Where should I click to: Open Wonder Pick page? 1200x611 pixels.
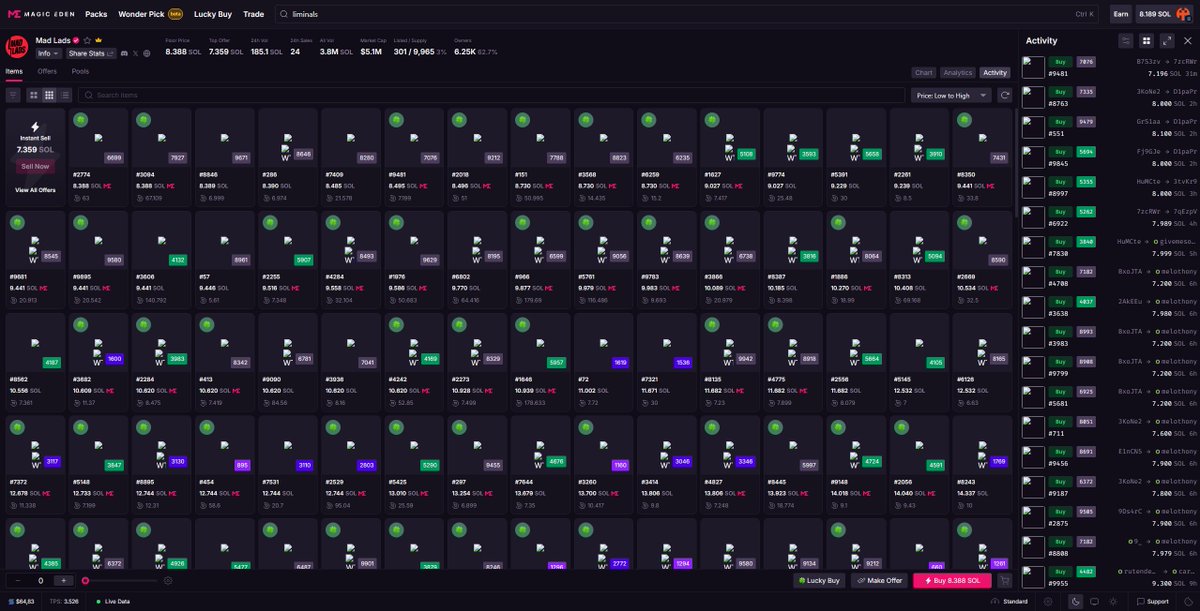tap(151, 14)
